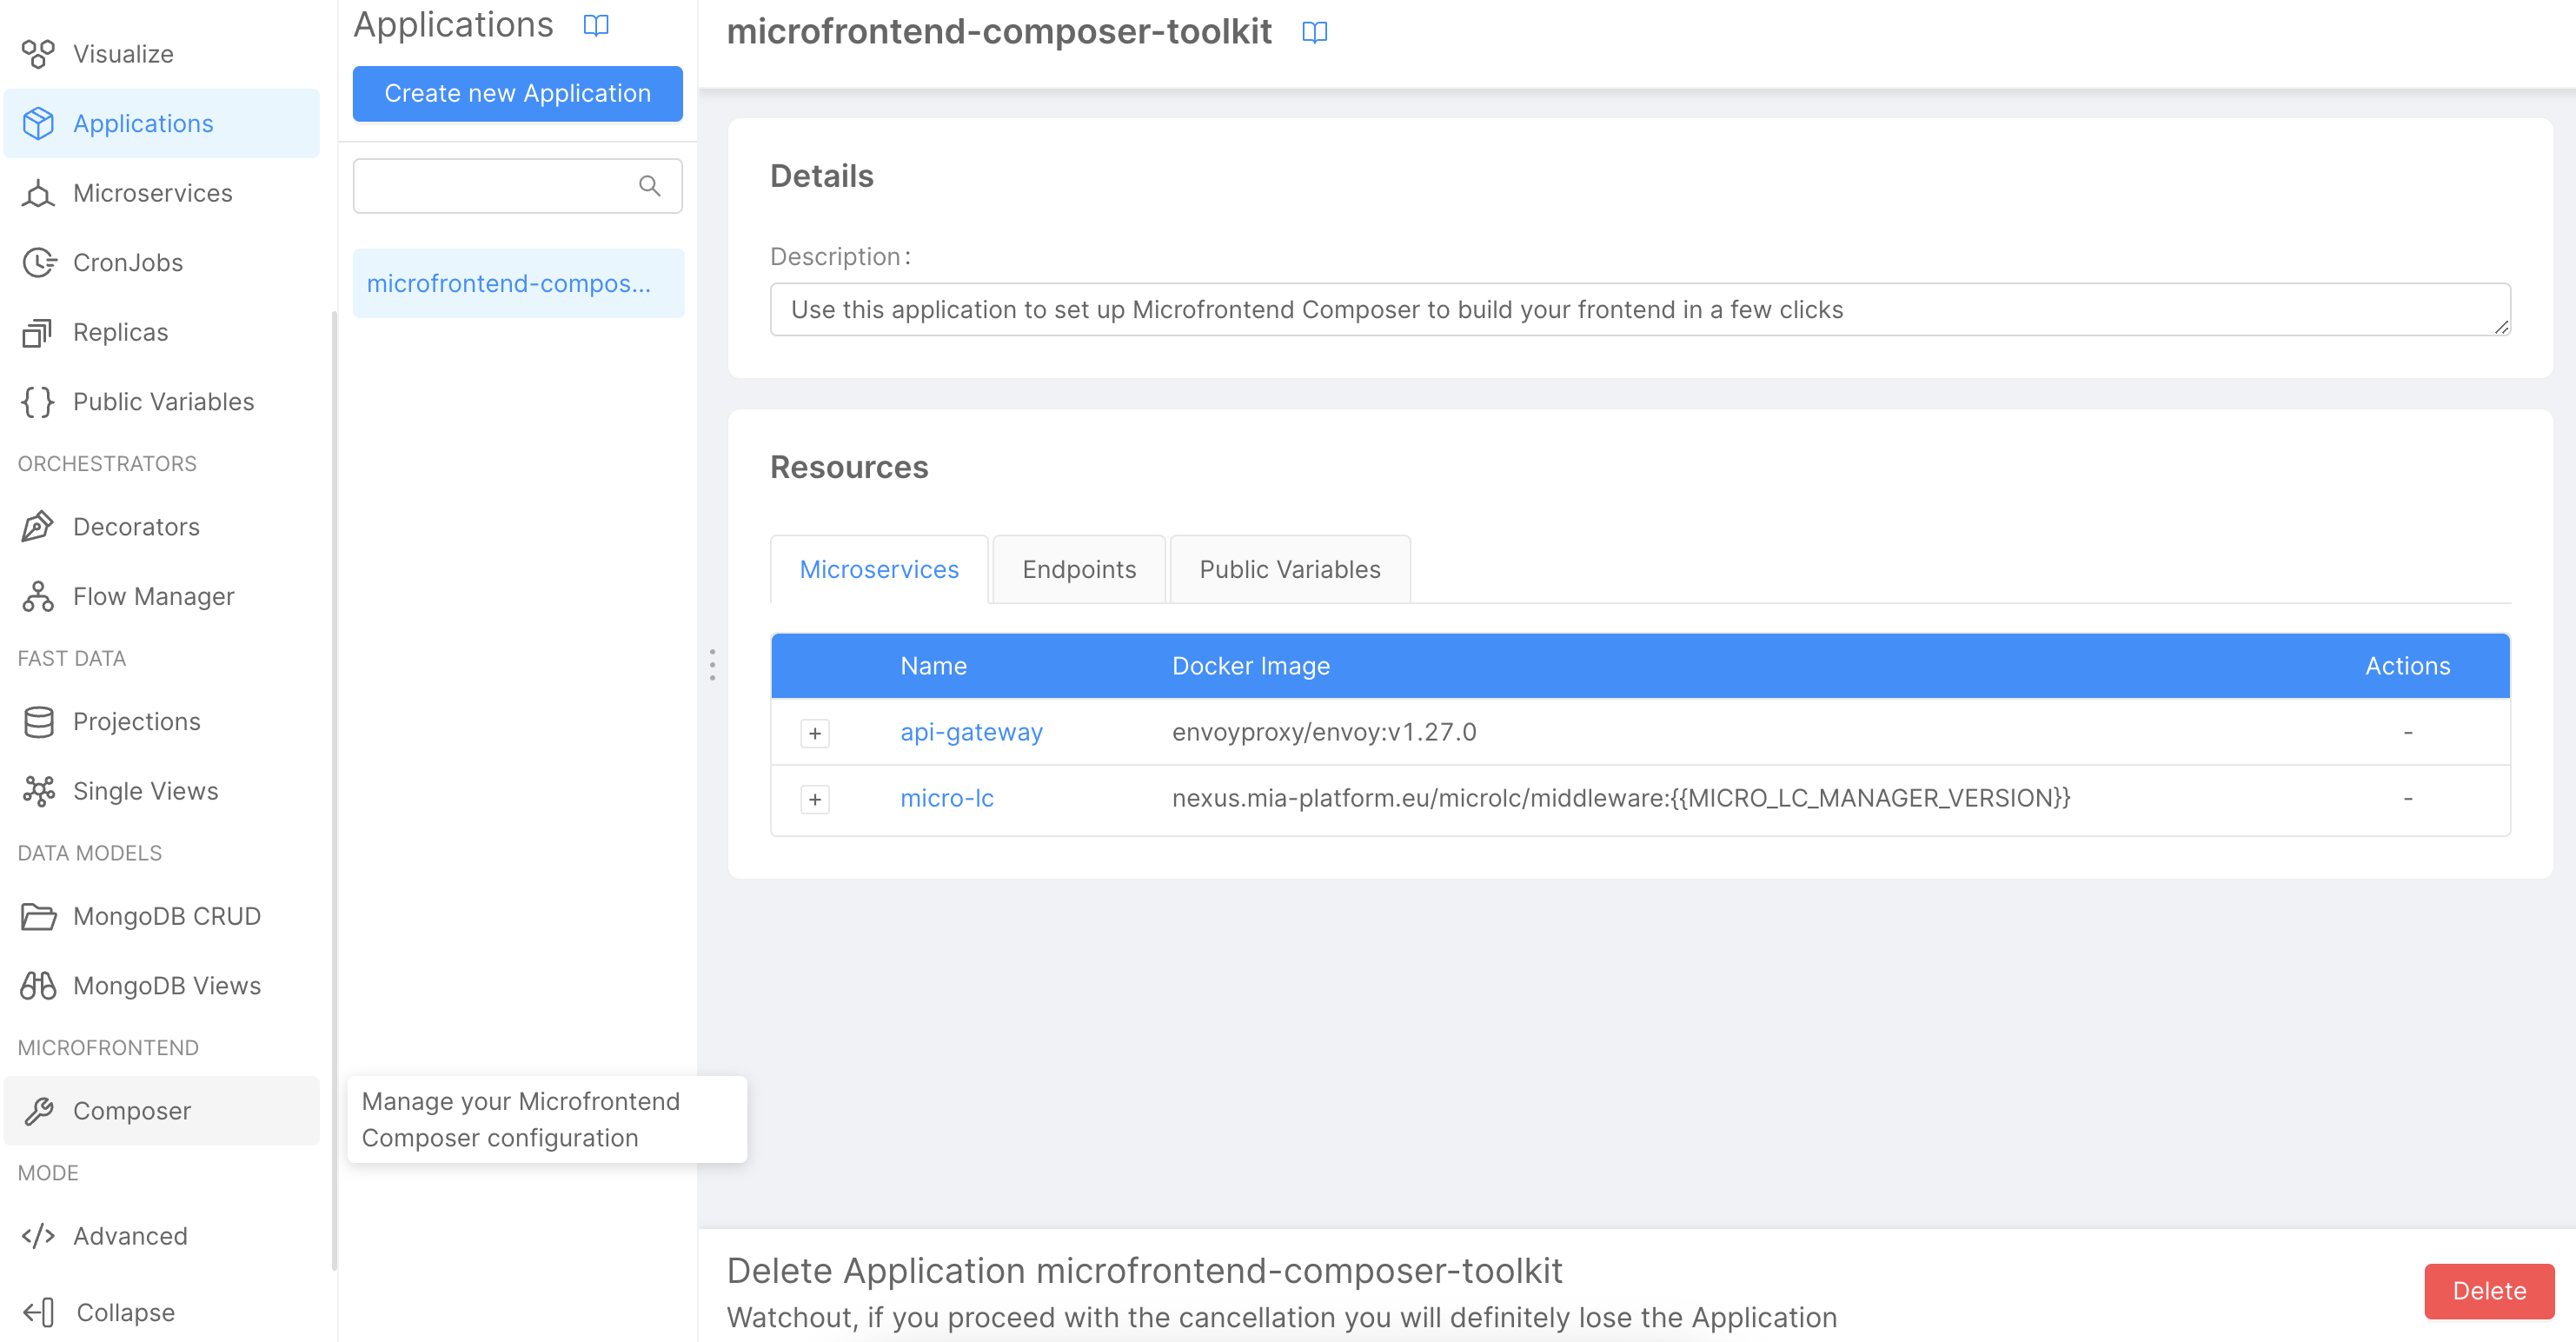This screenshot has width=2576, height=1342.
Task: Switch to the Endpoints tab
Action: click(x=1078, y=569)
